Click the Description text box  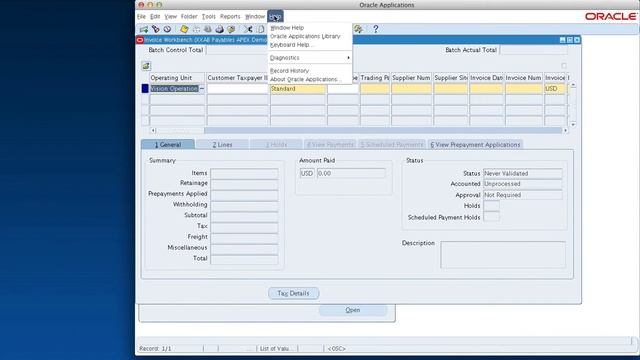click(503, 255)
